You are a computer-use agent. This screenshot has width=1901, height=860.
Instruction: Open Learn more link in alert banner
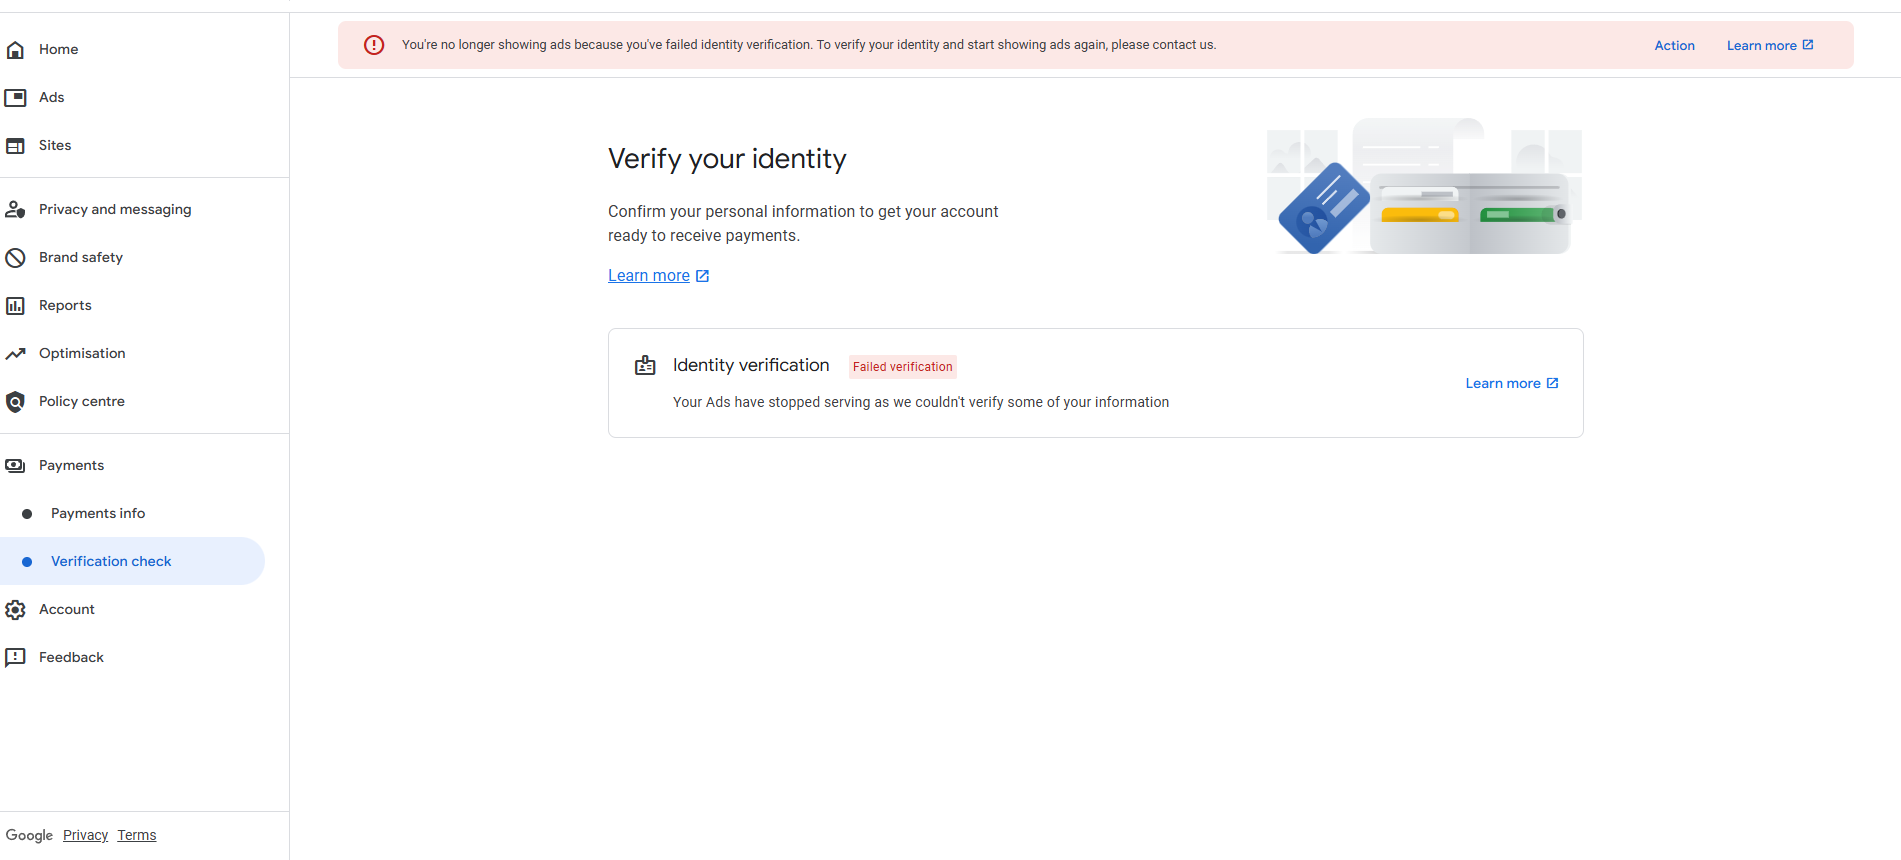1770,45
